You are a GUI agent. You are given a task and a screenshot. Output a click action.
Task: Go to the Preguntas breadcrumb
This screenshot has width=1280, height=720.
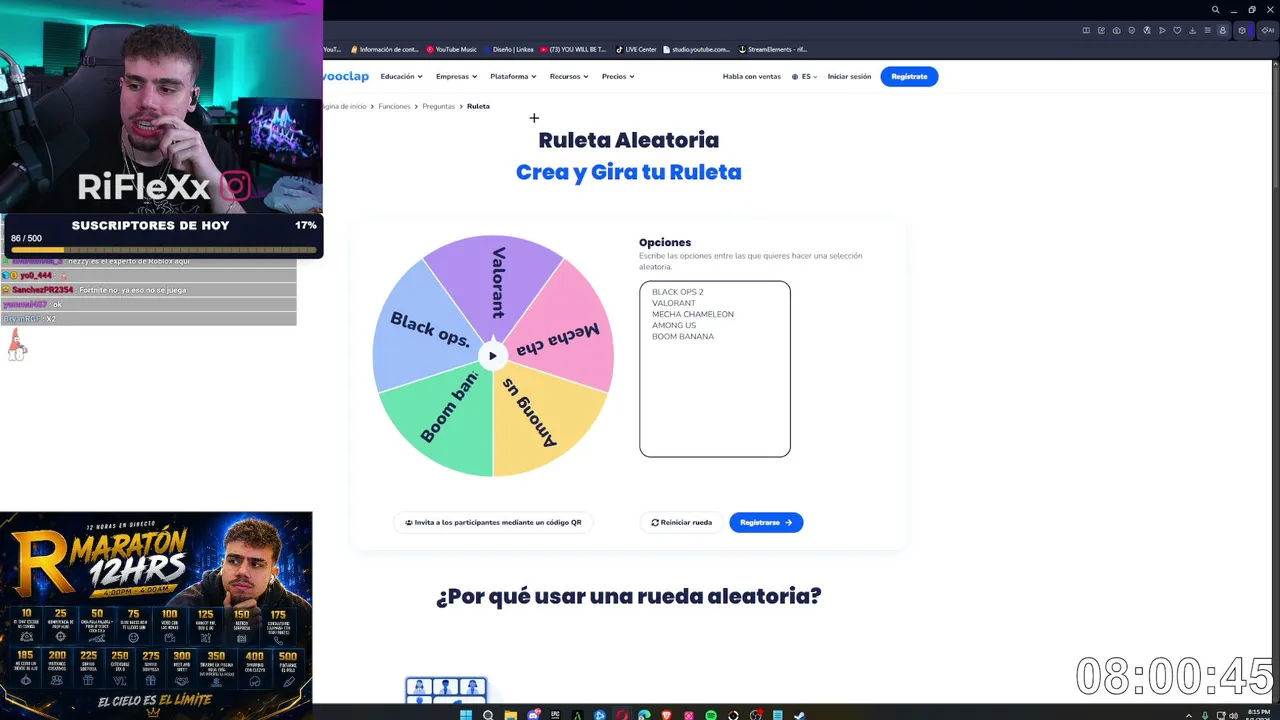pos(438,106)
